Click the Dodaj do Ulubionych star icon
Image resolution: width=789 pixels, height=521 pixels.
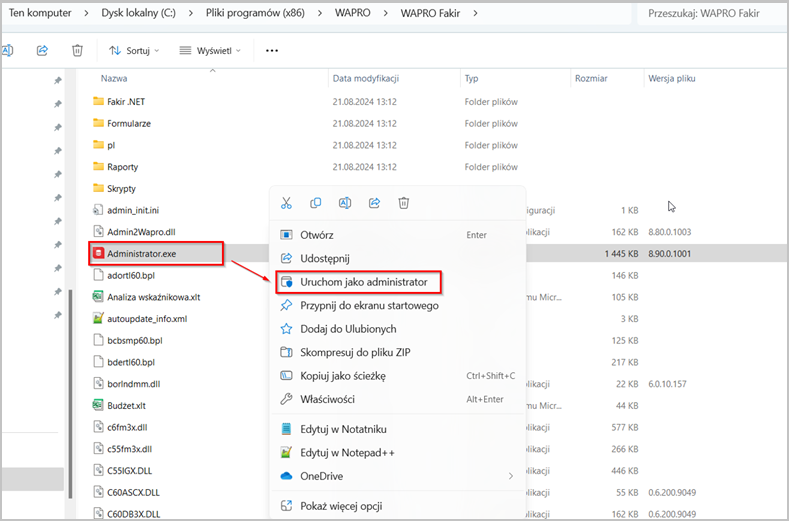click(286, 329)
